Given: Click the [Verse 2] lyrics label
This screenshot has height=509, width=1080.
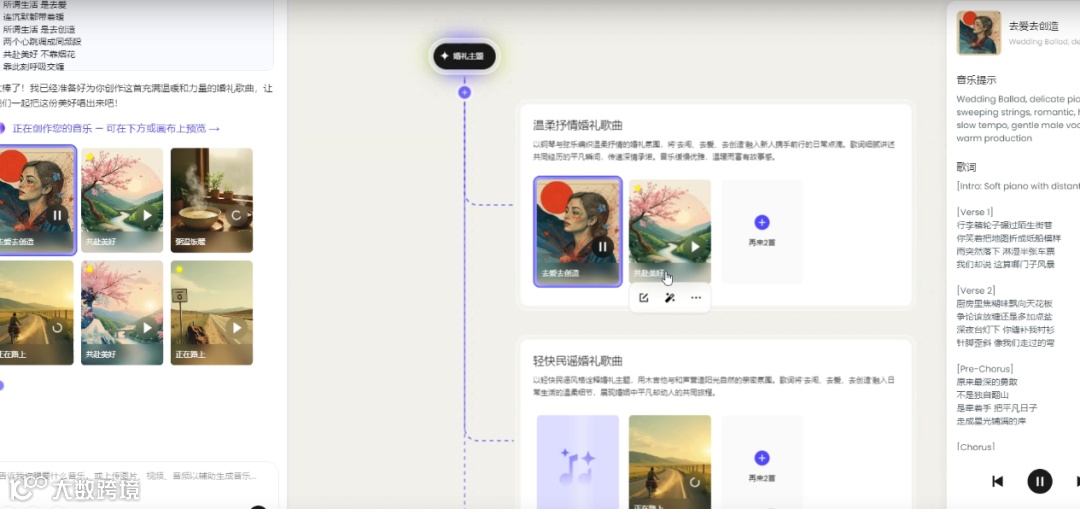Looking at the screenshot, I should tap(975, 290).
